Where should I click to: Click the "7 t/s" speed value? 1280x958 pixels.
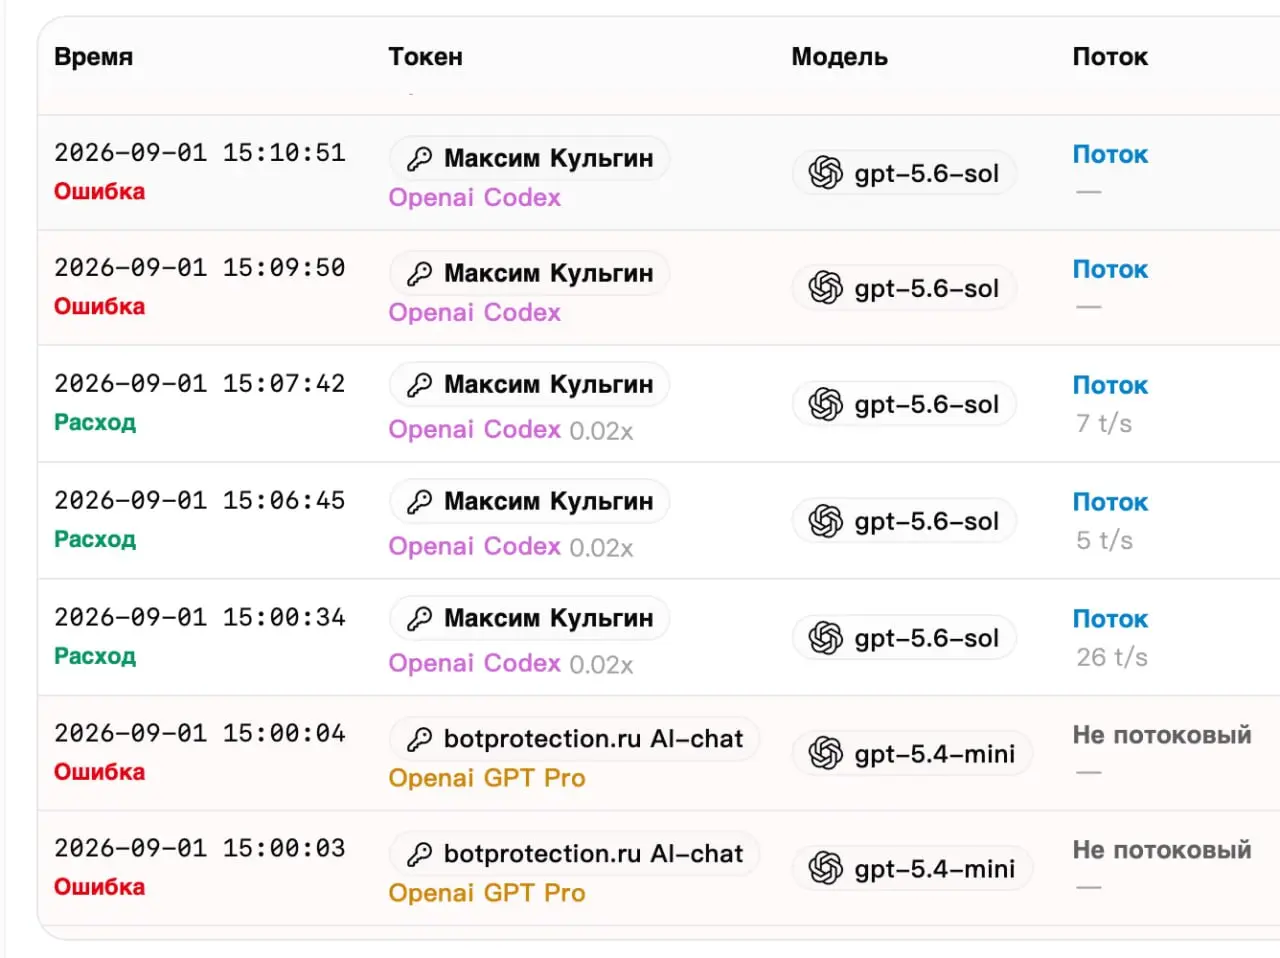tap(1104, 424)
